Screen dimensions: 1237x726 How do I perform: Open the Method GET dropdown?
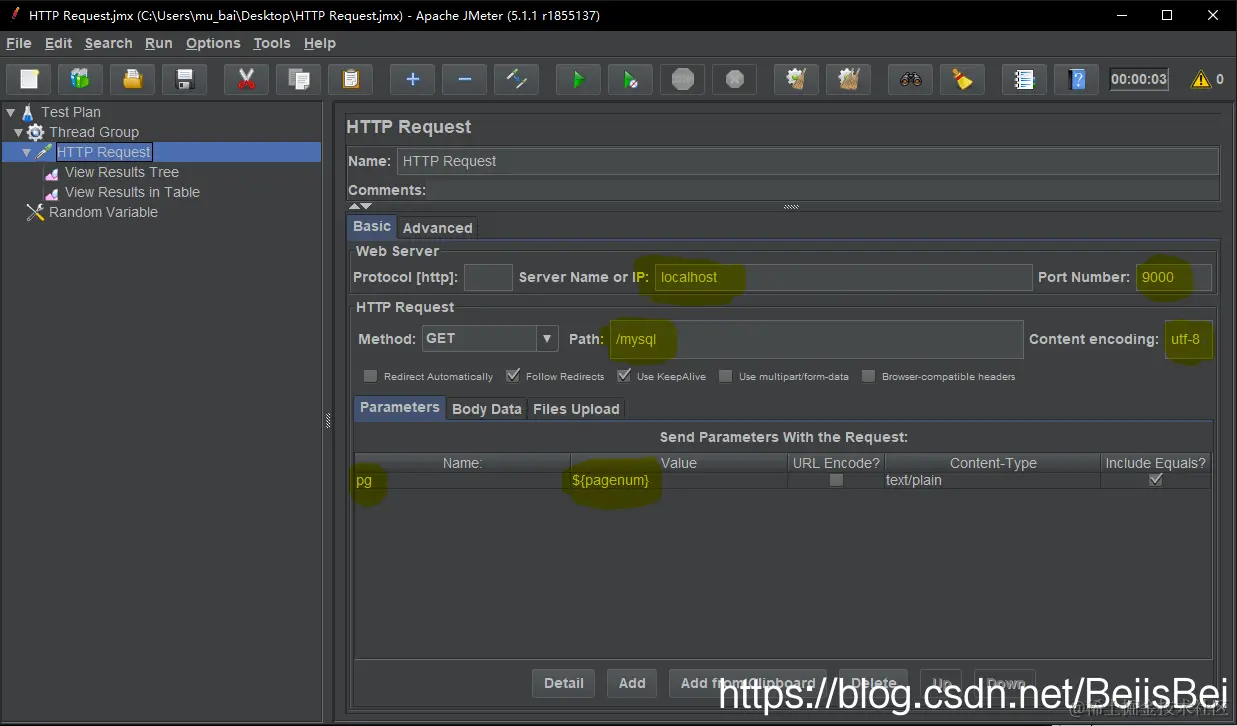pos(547,339)
